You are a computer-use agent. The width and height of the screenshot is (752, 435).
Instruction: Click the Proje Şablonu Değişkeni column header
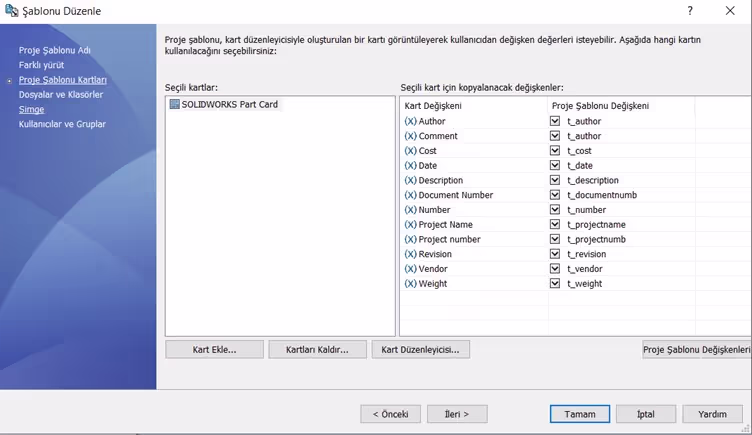coord(621,106)
